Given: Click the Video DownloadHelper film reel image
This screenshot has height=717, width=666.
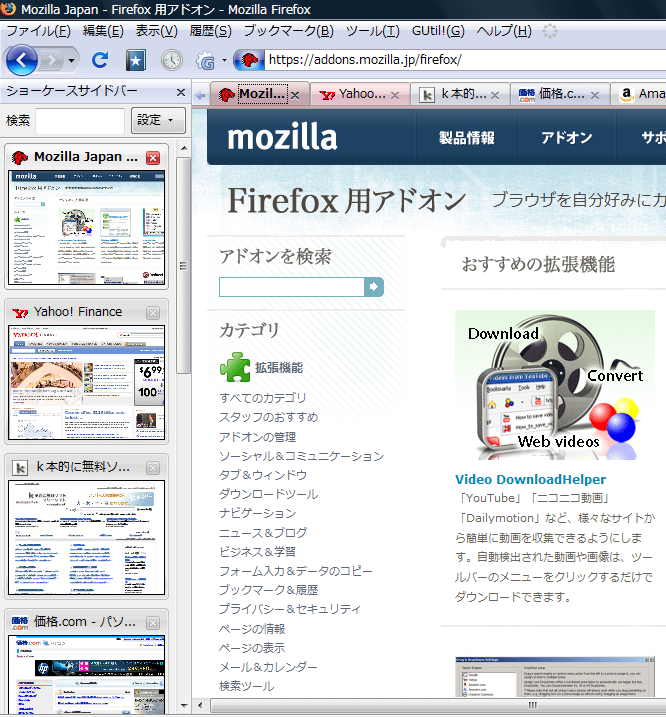Looking at the screenshot, I should tap(554, 385).
